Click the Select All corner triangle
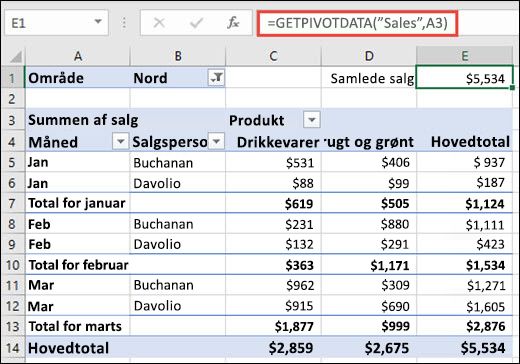Screen dimensions: 520x364 click(x=16, y=57)
